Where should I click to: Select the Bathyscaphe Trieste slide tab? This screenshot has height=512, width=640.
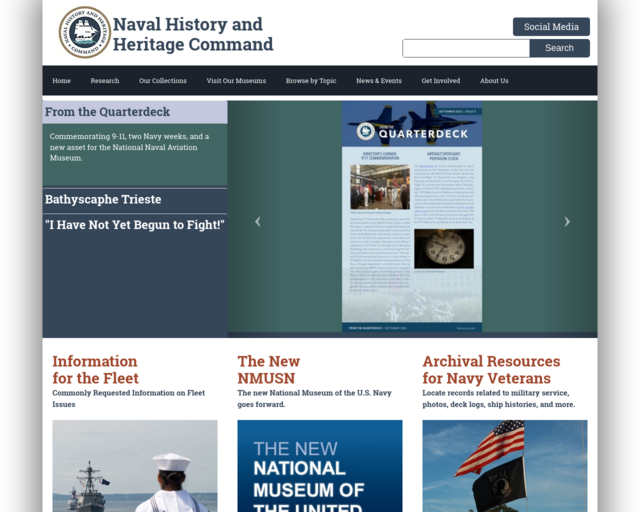click(135, 200)
